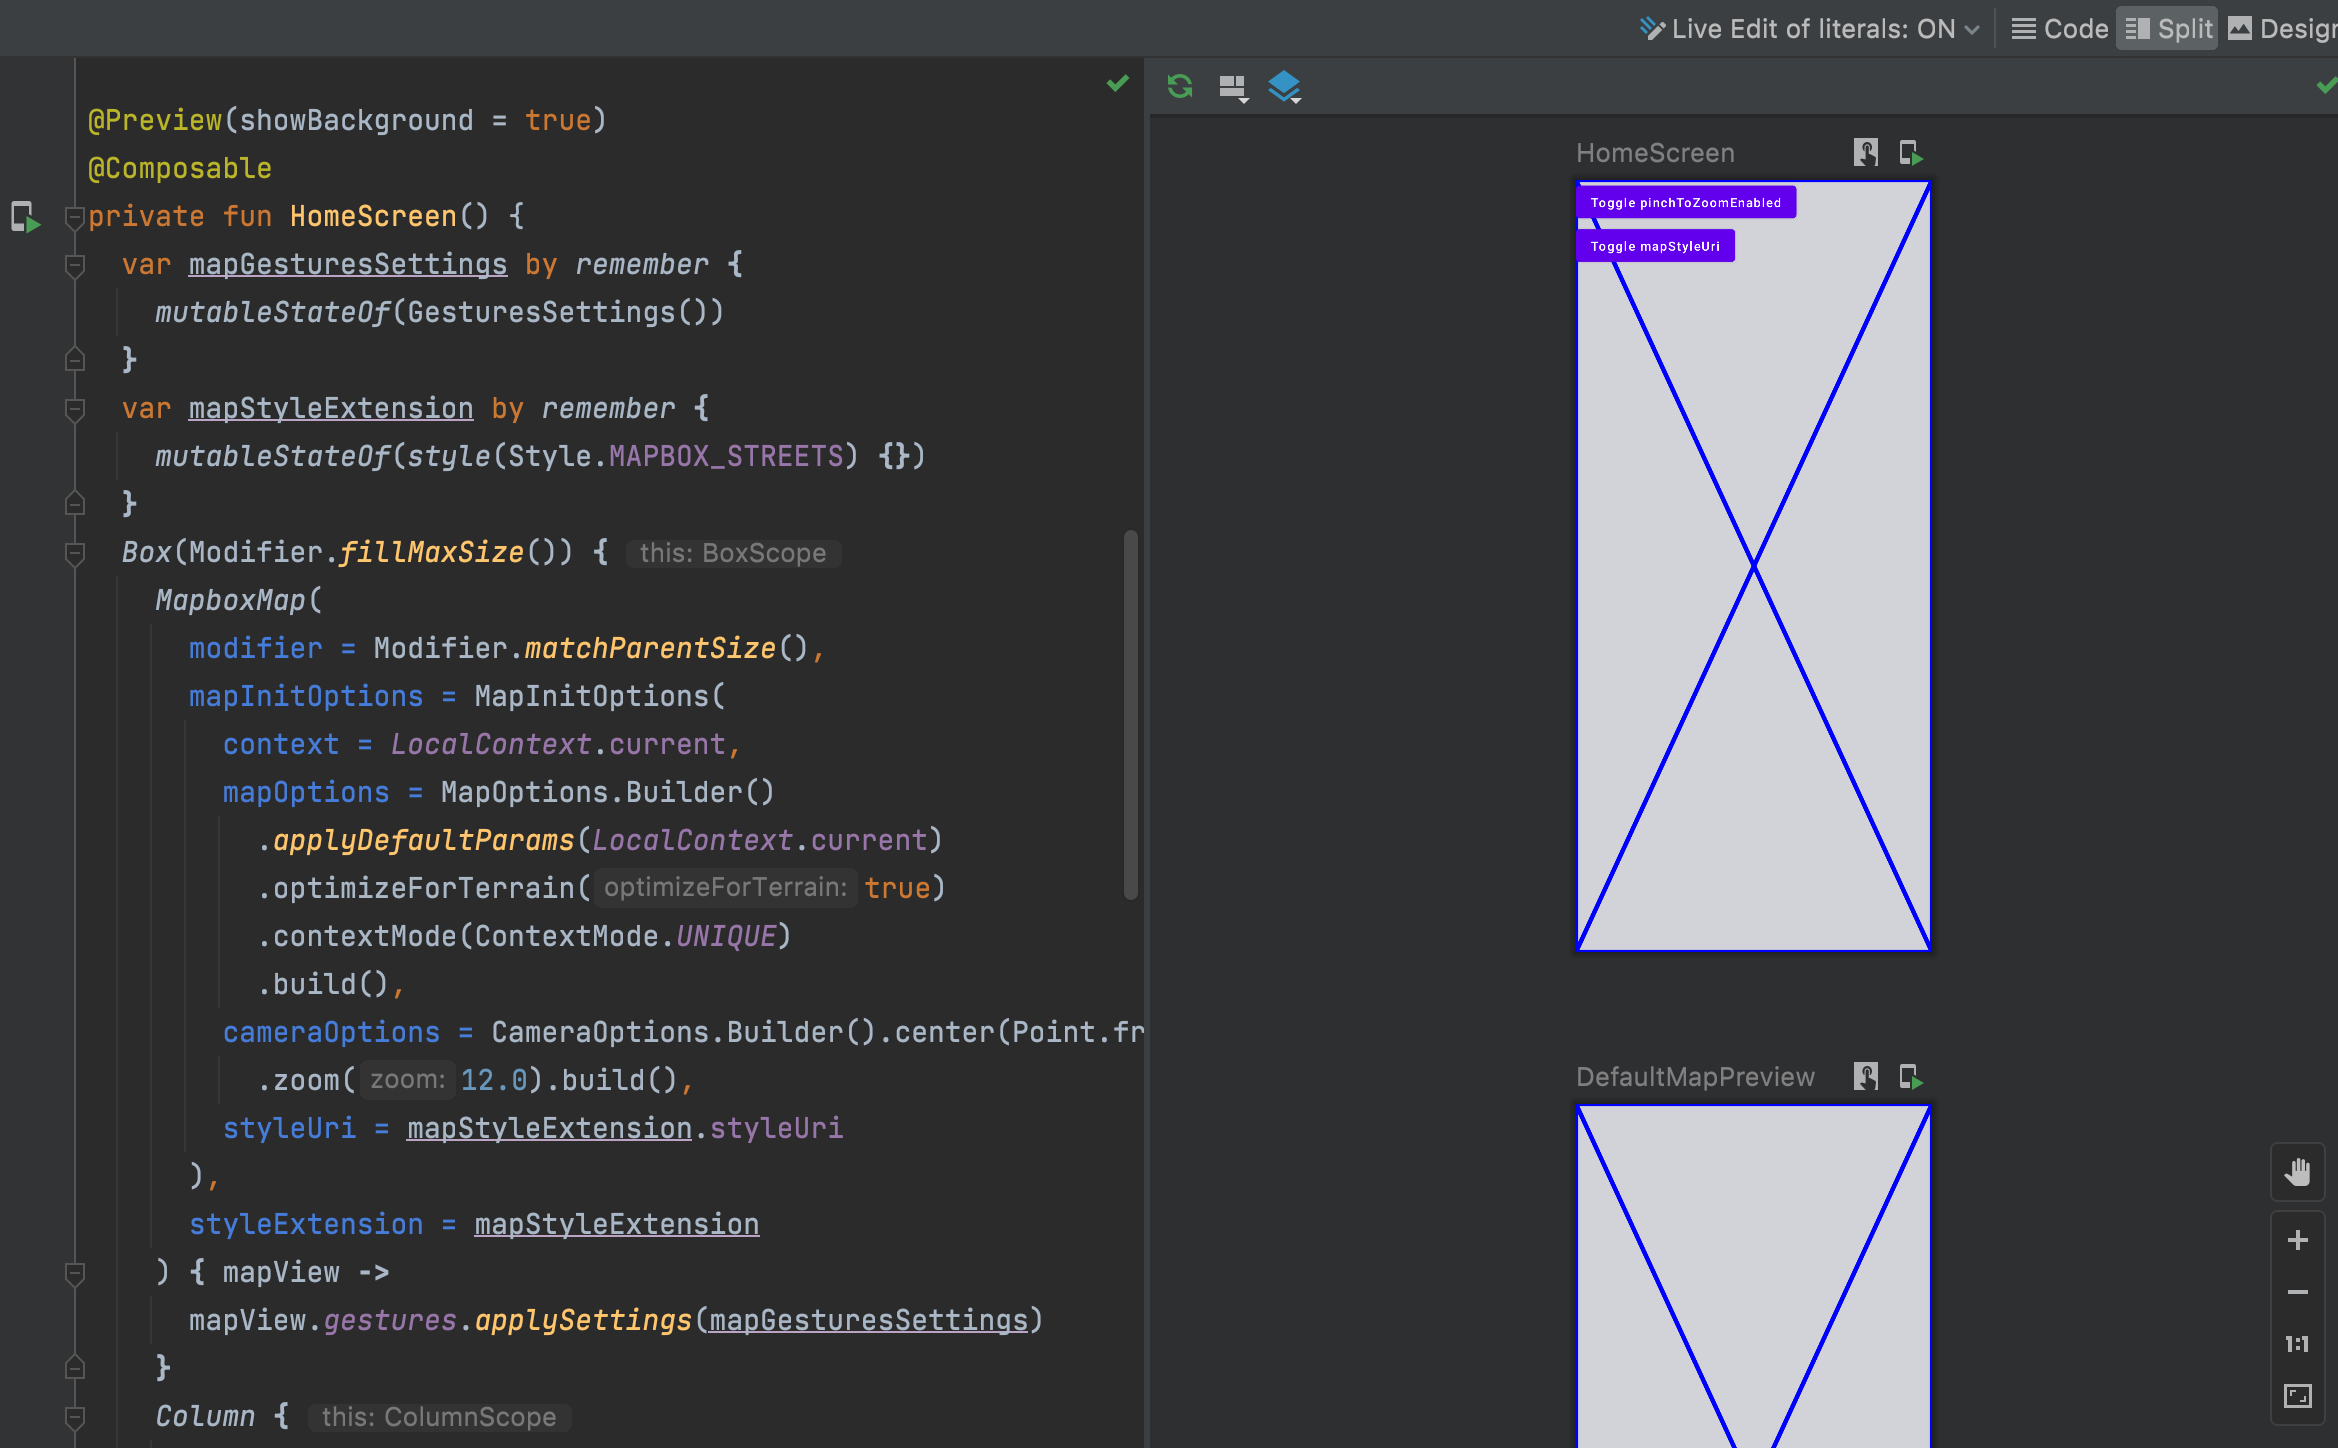Click the 'this: BoxScope' inlay hint
Screen dimensions: 2338x1448
click(x=733, y=553)
